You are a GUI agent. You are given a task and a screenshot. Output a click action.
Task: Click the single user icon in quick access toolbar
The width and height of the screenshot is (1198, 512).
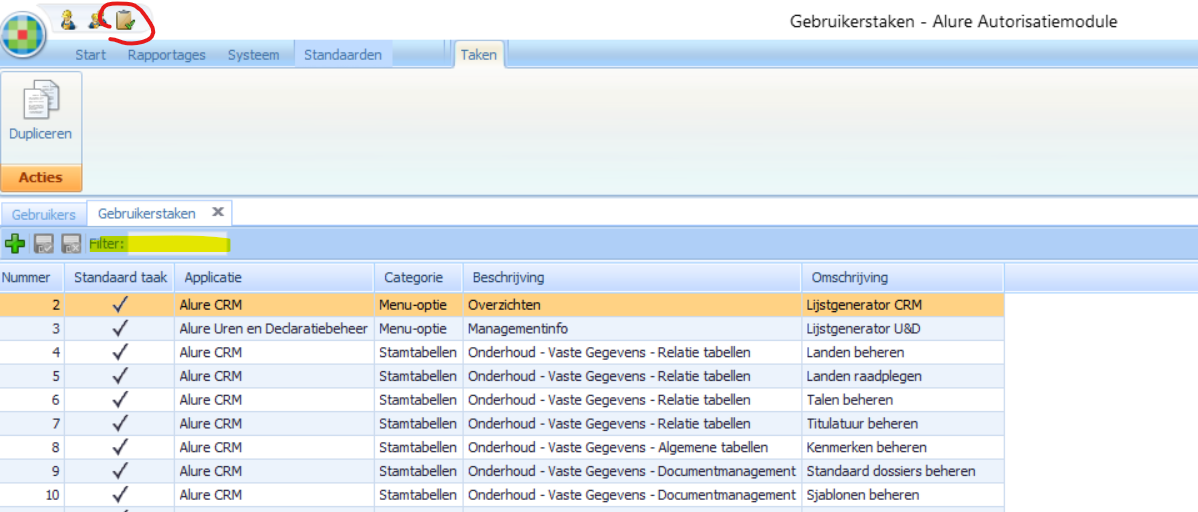[68, 19]
